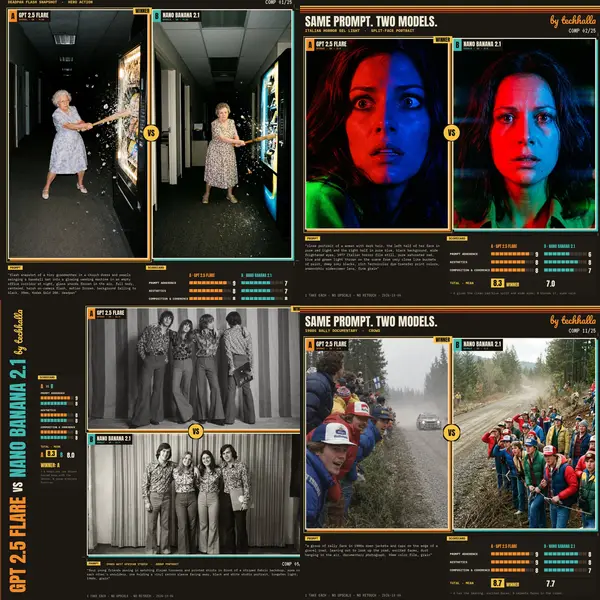Click the teal prompt adherence bar under rally images
The width and height of the screenshot is (600, 600).
click(565, 554)
